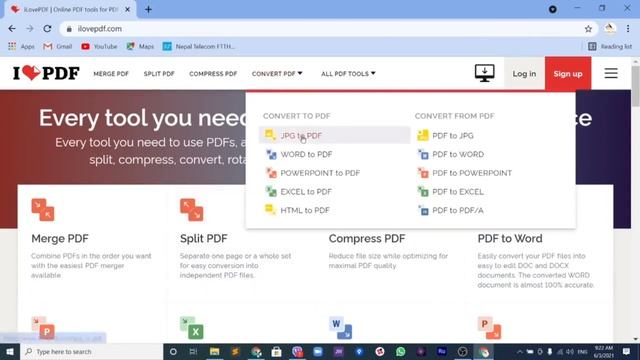This screenshot has width=640, height=360.
Task: Open the Split PDF card title
Action: (204, 238)
